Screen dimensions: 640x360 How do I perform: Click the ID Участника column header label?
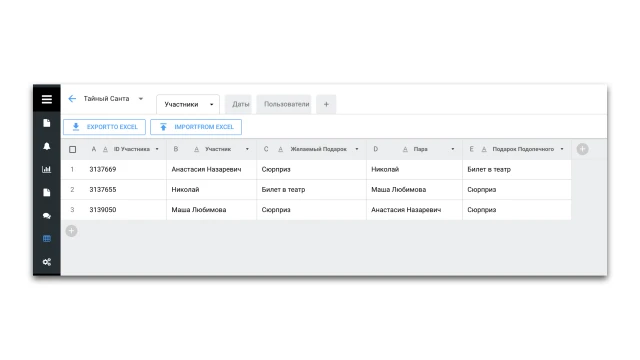point(131,149)
